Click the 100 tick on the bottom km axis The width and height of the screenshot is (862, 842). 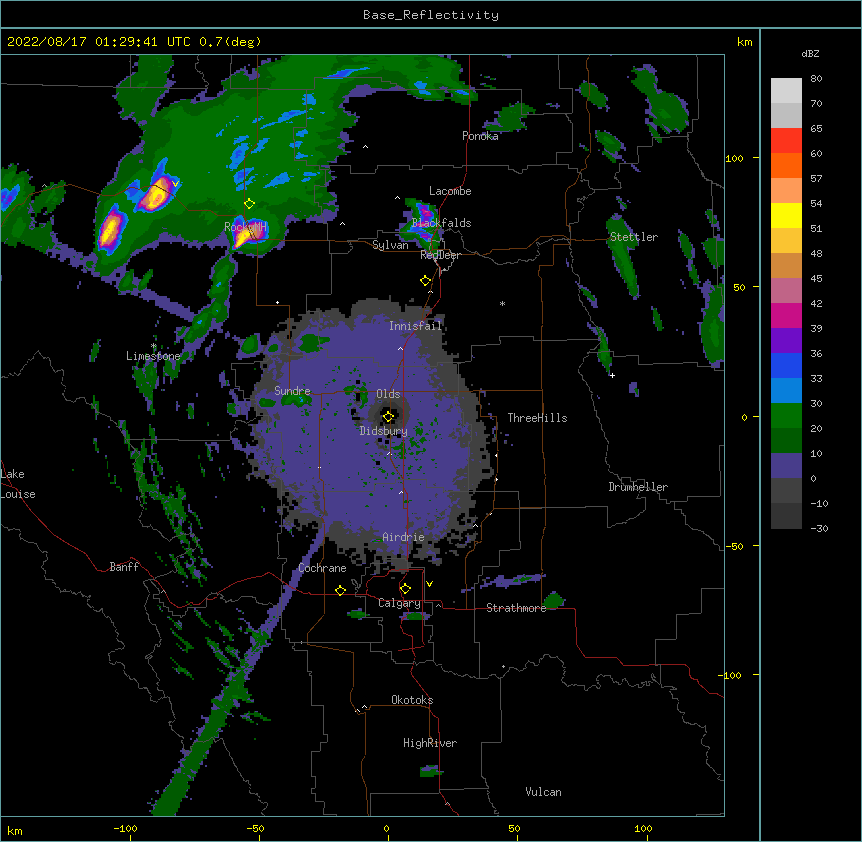click(x=643, y=829)
